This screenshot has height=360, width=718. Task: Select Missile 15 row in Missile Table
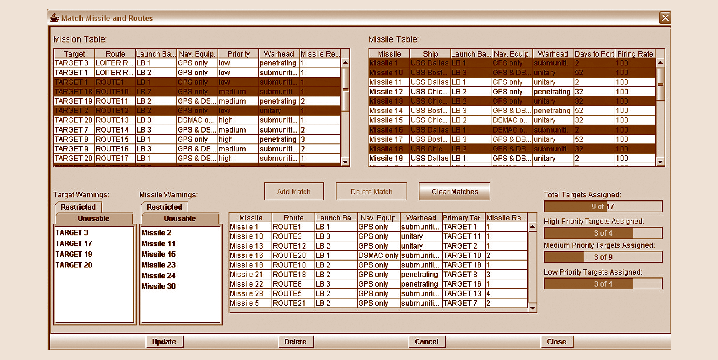[512, 120]
